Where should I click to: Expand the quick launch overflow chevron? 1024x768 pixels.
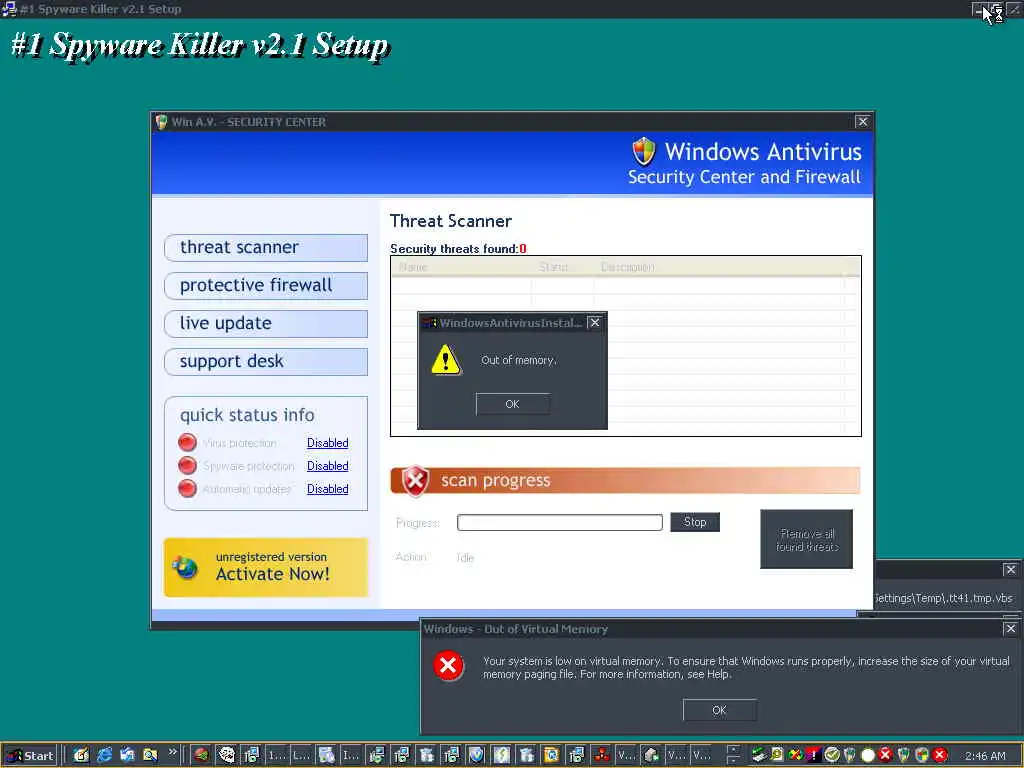click(x=172, y=752)
